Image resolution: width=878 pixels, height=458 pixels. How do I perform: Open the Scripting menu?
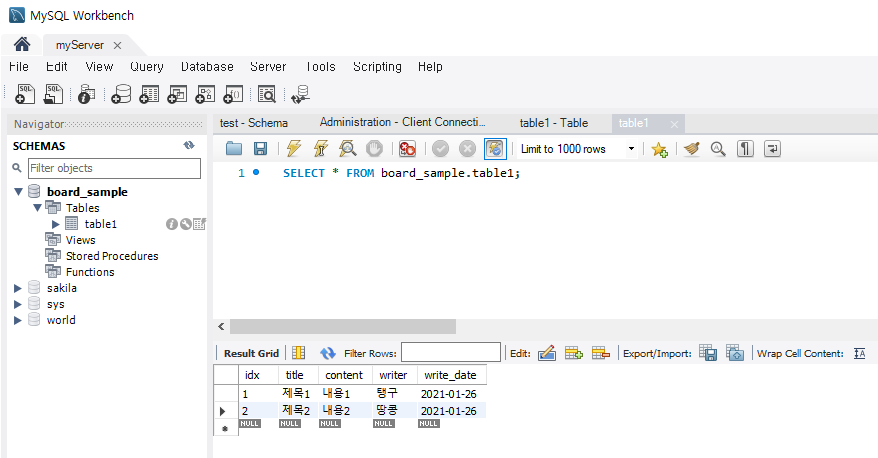[377, 67]
